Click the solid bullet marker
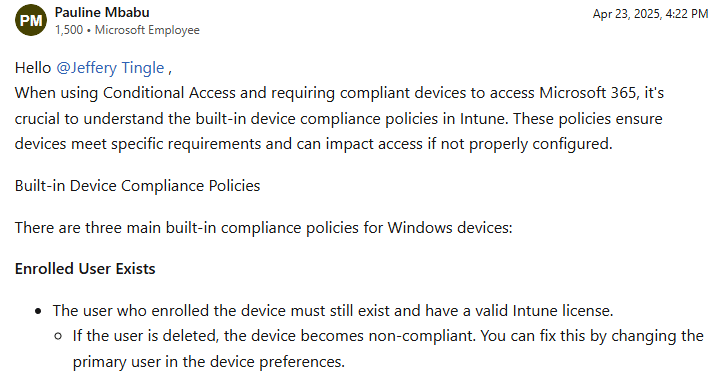 pyautogui.click(x=38, y=311)
